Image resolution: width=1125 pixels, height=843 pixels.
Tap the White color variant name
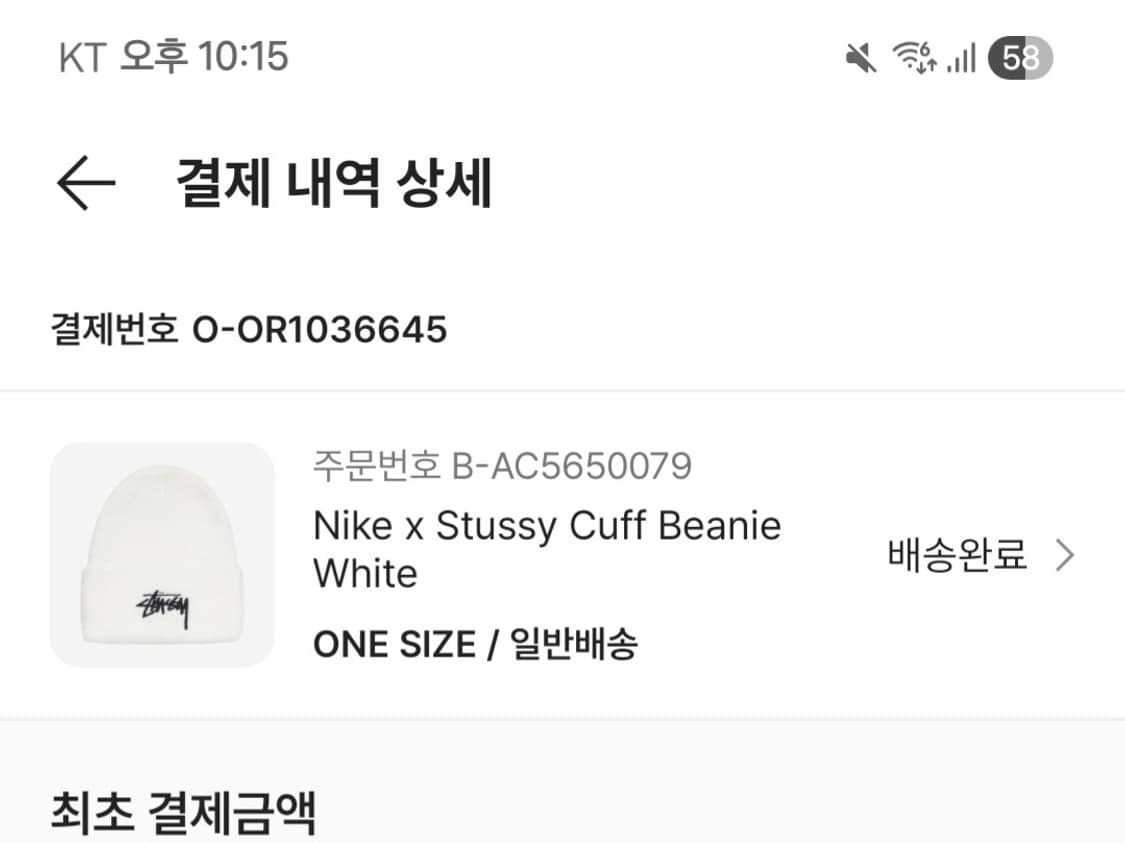tap(365, 574)
